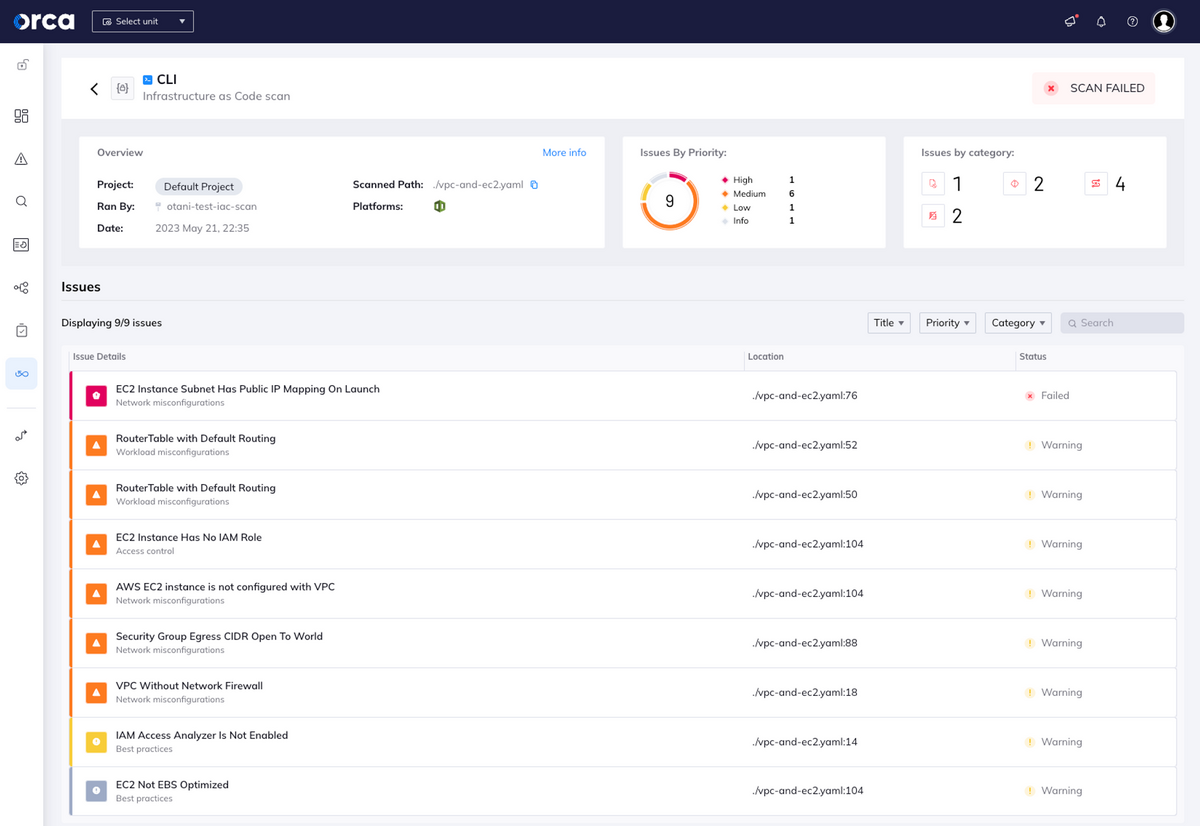Click the More info link
Viewport: 1200px width, 826px height.
click(564, 152)
